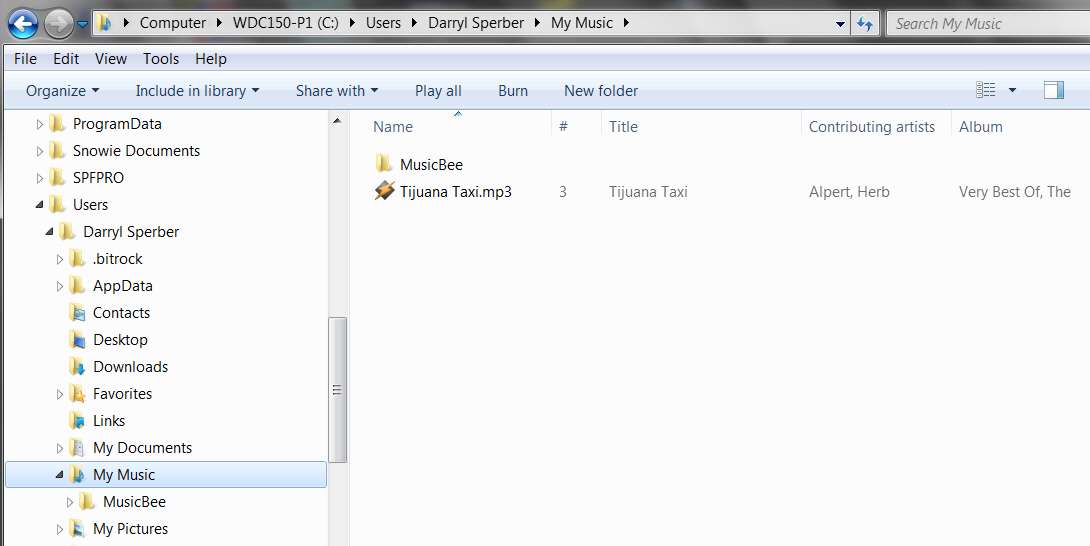The height and width of the screenshot is (546, 1090).
Task: Expand the AppData tree node
Action: [x=60, y=287]
